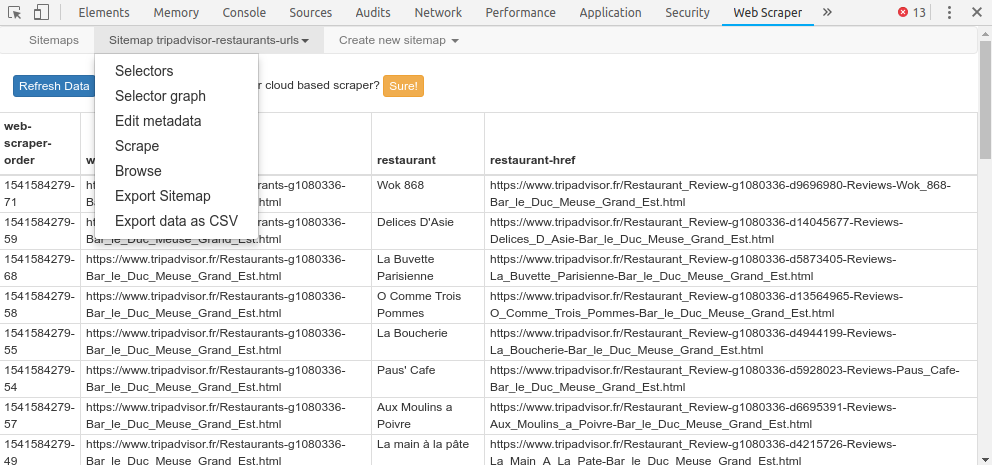992x465 pixels.
Task: Click order cell 1541584279-54
Action: pos(40,379)
